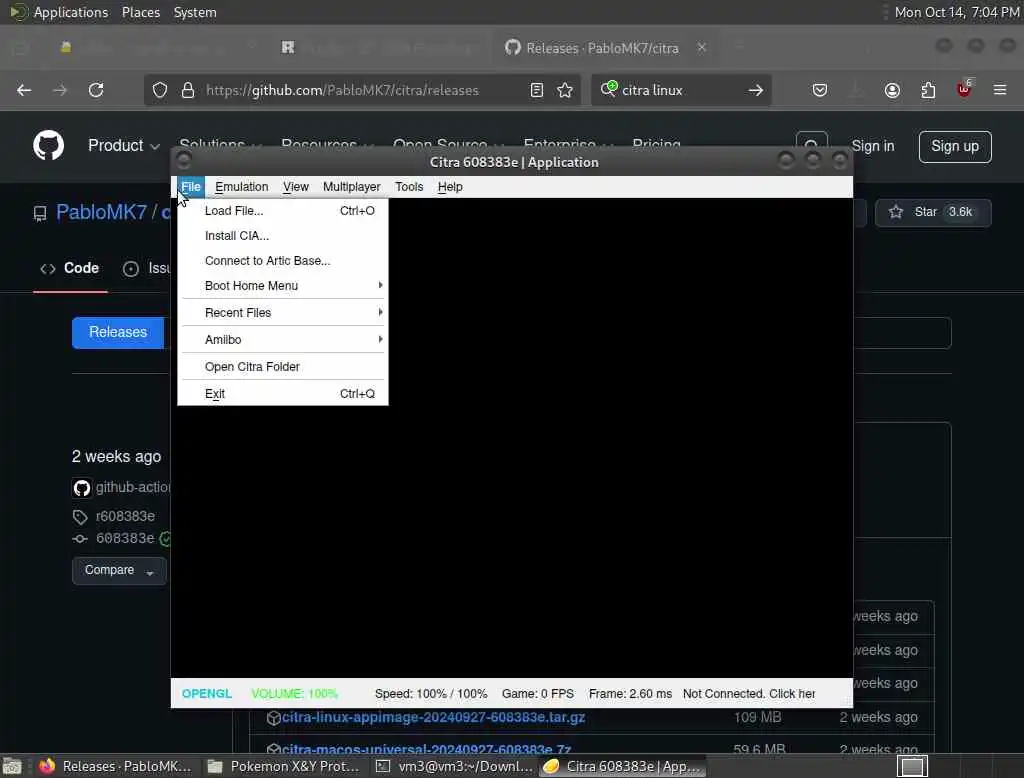The image size is (1024, 778).
Task: Click the padlock site info icon
Action: (x=188, y=90)
